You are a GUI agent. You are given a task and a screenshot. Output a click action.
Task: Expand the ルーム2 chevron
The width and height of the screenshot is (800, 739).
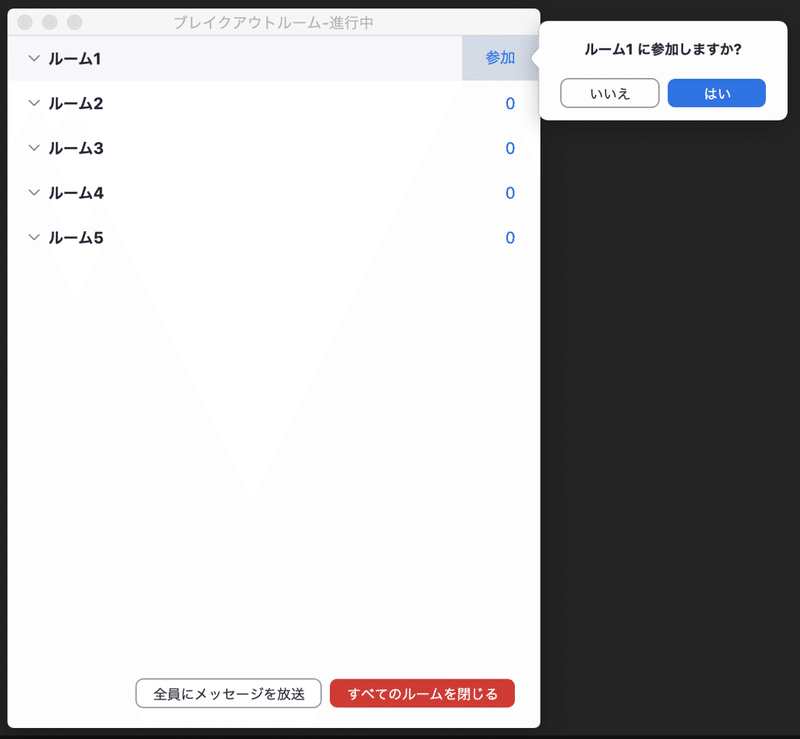point(34,103)
